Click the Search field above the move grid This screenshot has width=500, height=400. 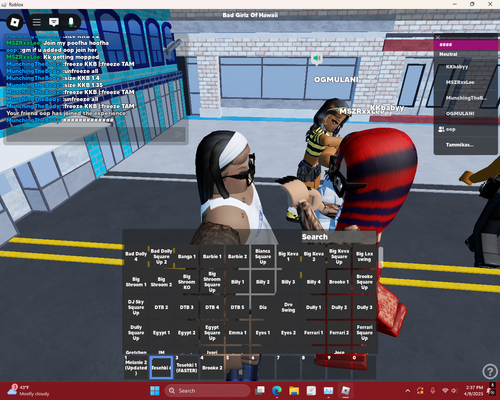(x=339, y=237)
